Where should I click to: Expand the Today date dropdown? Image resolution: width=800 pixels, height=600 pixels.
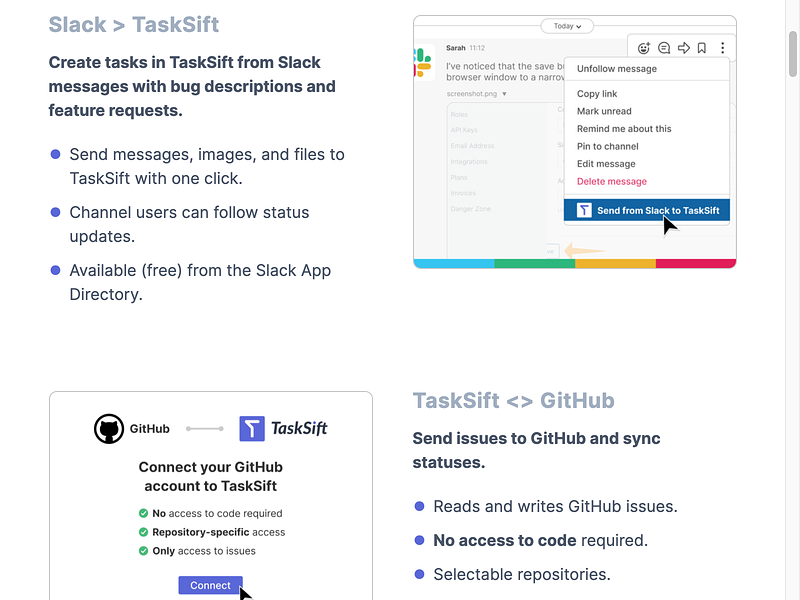(567, 26)
